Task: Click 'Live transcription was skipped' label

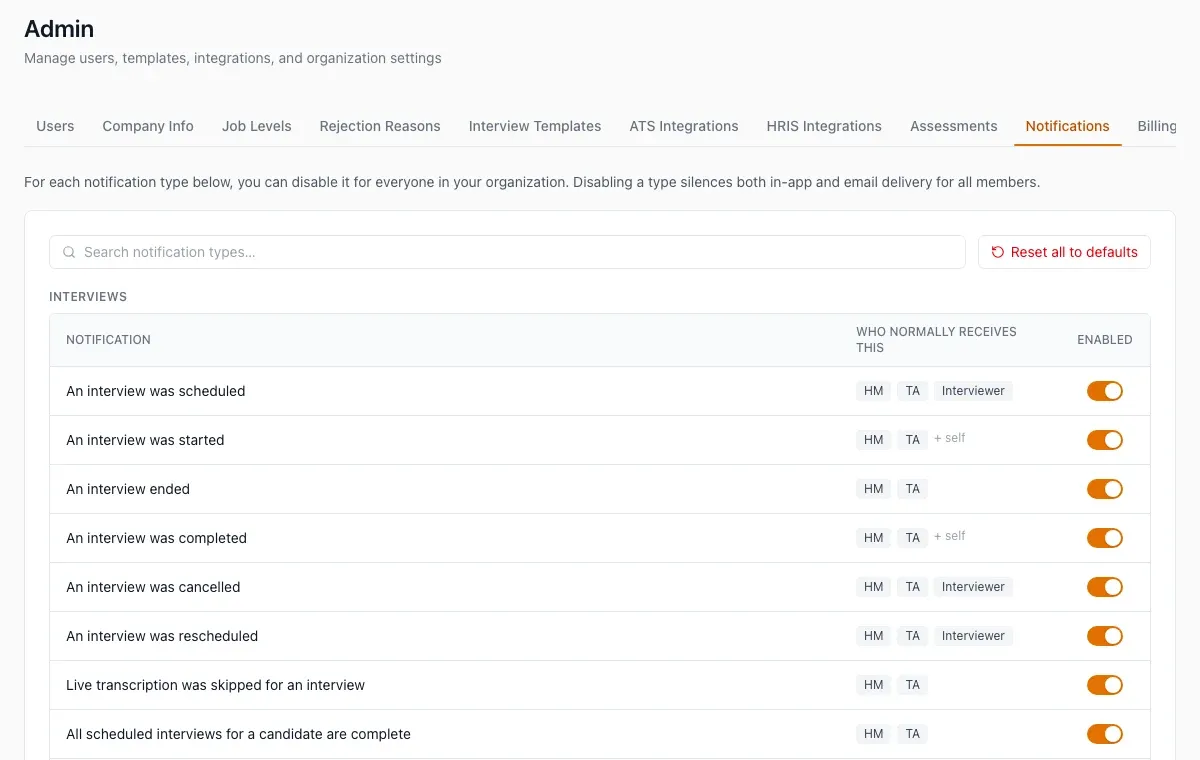Action: tap(215, 685)
